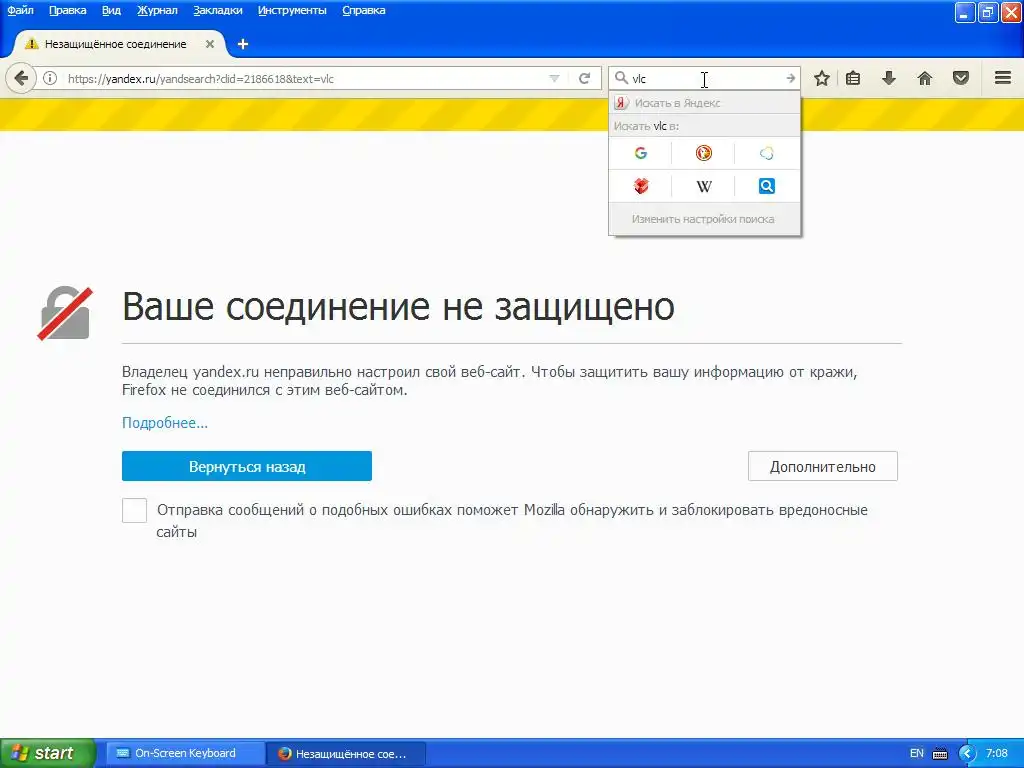Expand hidden tray icons arrow

click(967, 754)
